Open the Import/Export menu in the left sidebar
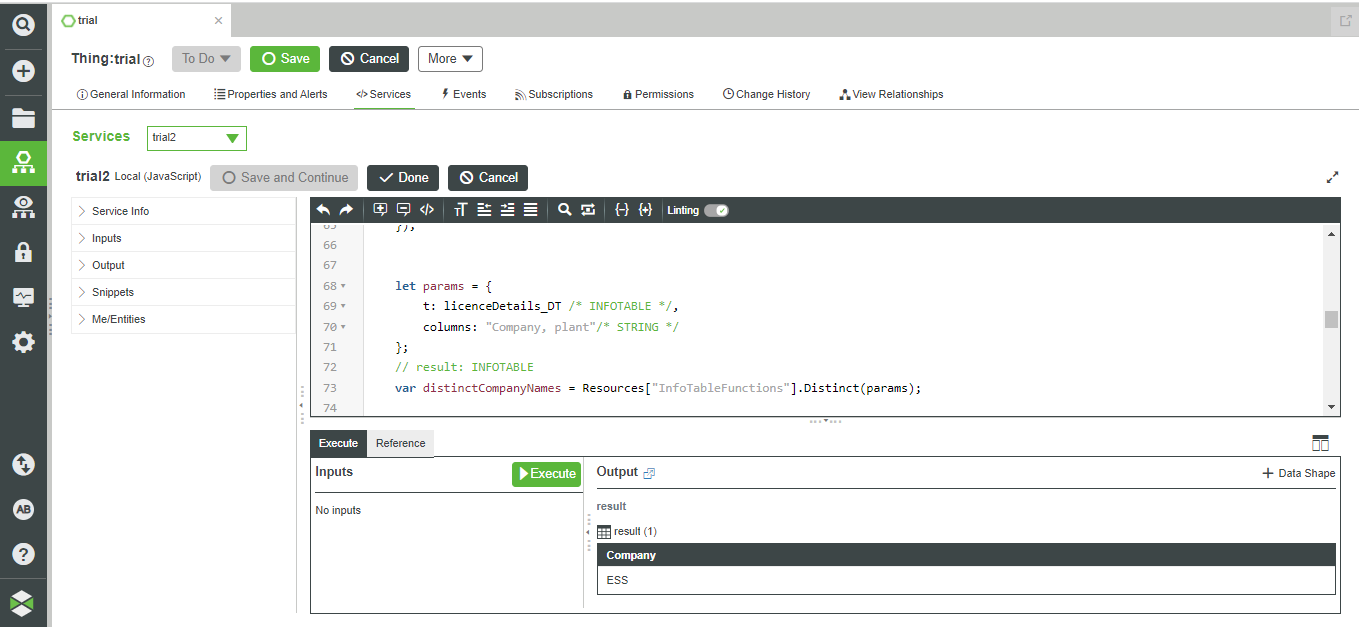1359x627 pixels. [23, 464]
